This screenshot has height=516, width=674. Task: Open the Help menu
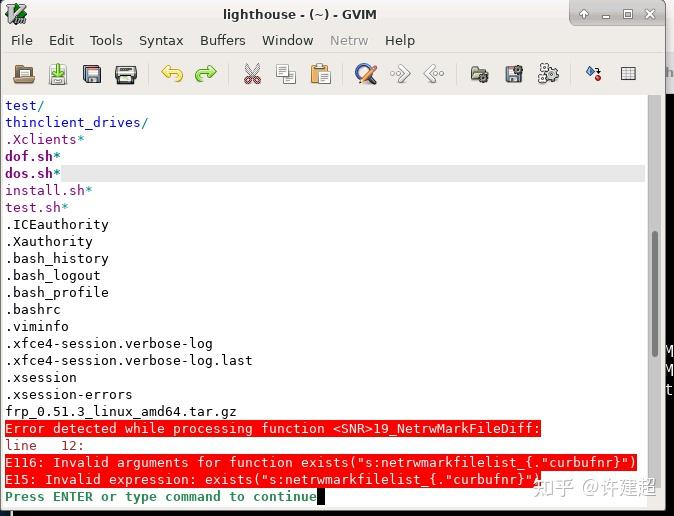click(400, 40)
